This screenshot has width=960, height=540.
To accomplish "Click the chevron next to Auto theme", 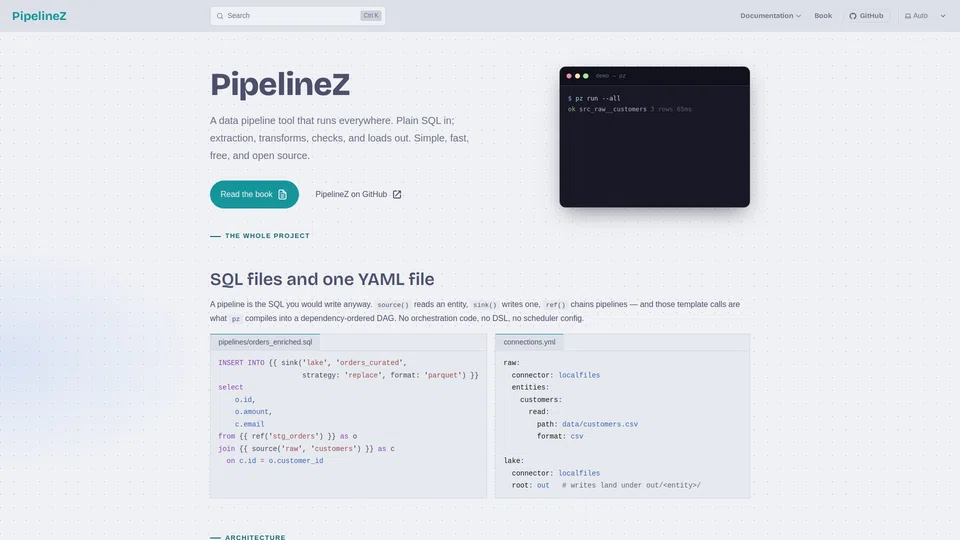I will click(x=943, y=16).
